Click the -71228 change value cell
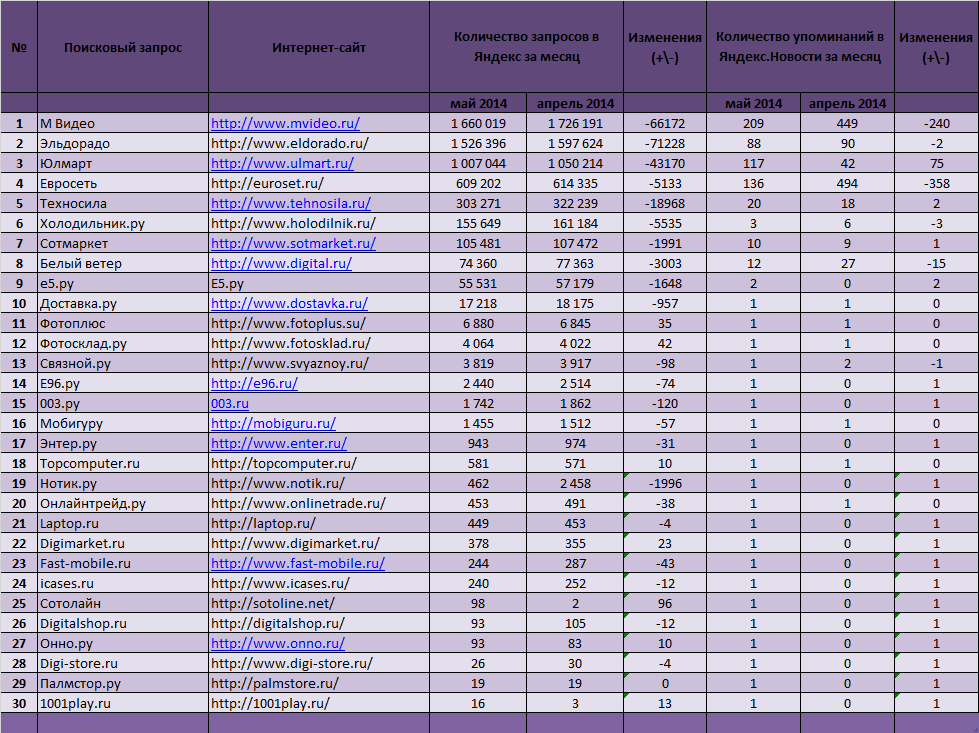This screenshot has height=733, width=979. (664, 144)
